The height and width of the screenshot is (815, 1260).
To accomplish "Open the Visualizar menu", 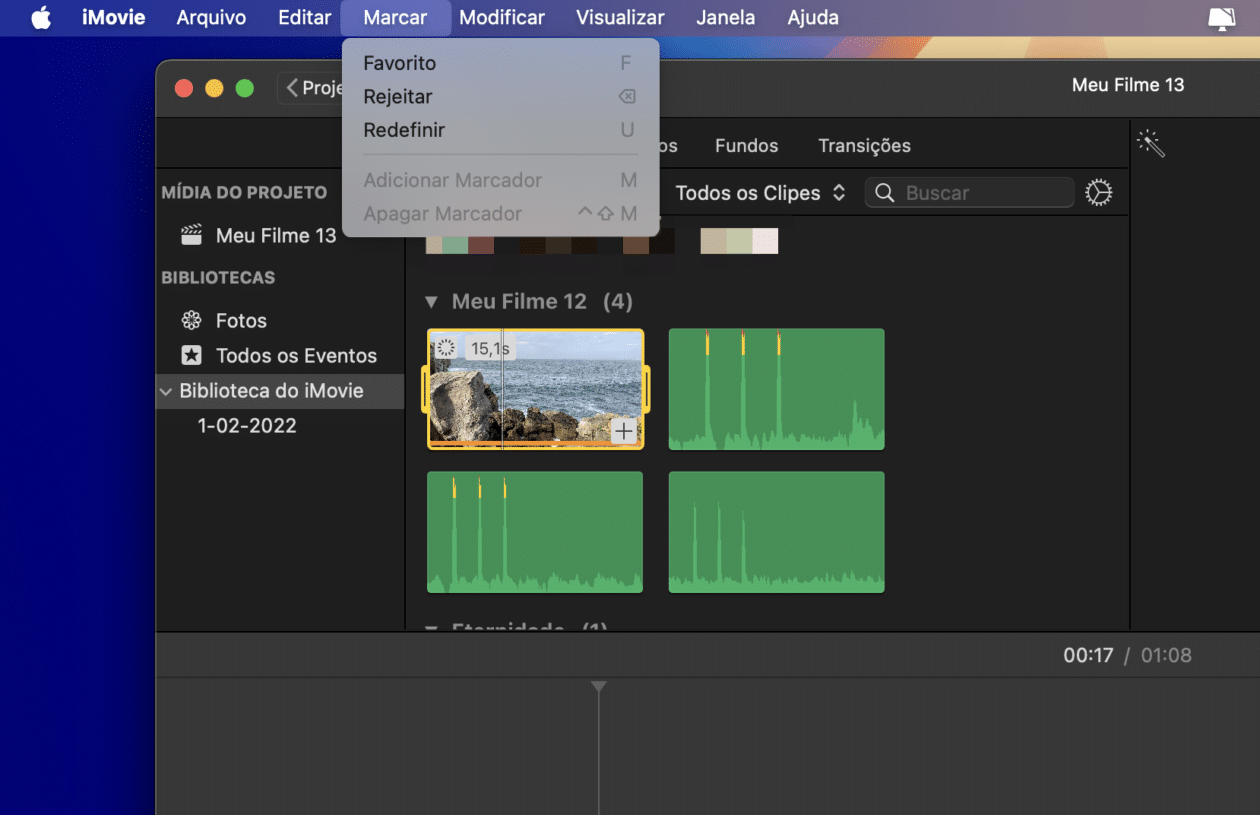I will point(619,17).
